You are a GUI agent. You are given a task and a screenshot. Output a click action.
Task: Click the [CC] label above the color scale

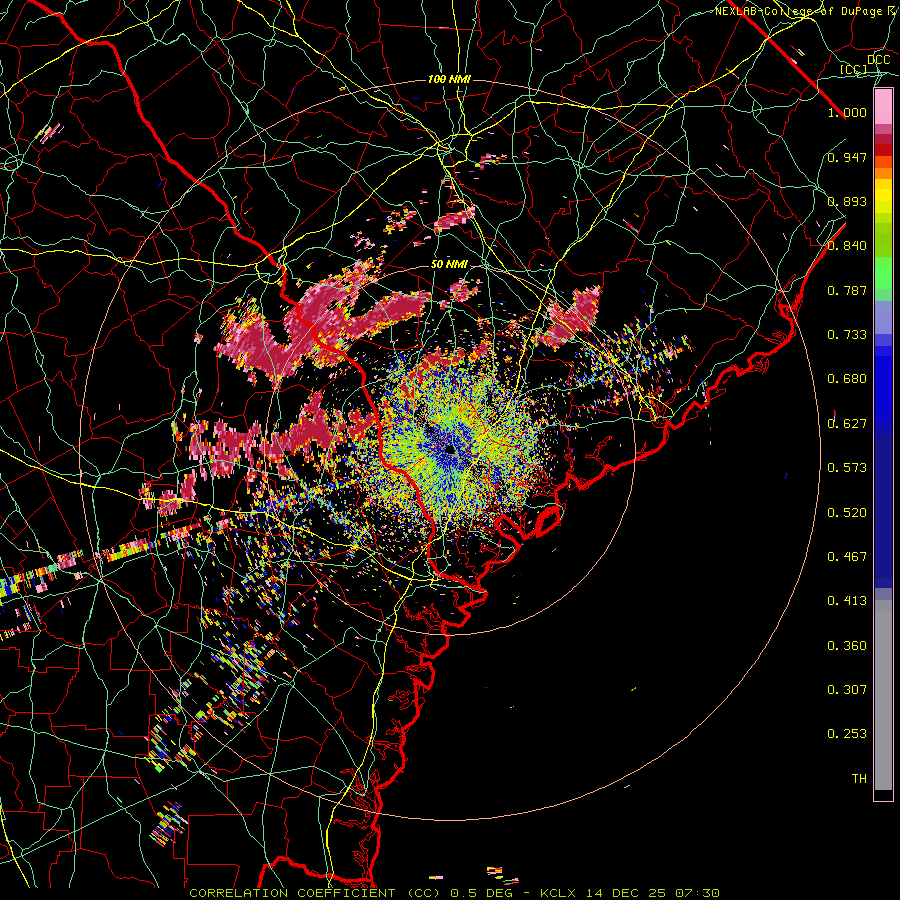click(854, 69)
